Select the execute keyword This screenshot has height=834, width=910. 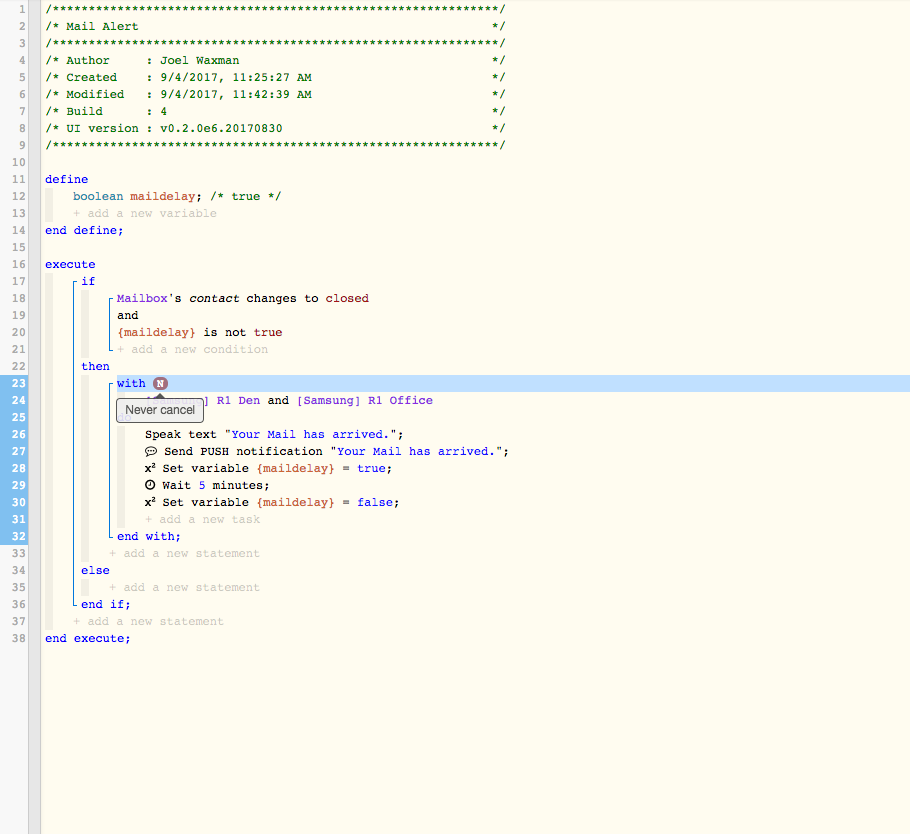pos(70,265)
